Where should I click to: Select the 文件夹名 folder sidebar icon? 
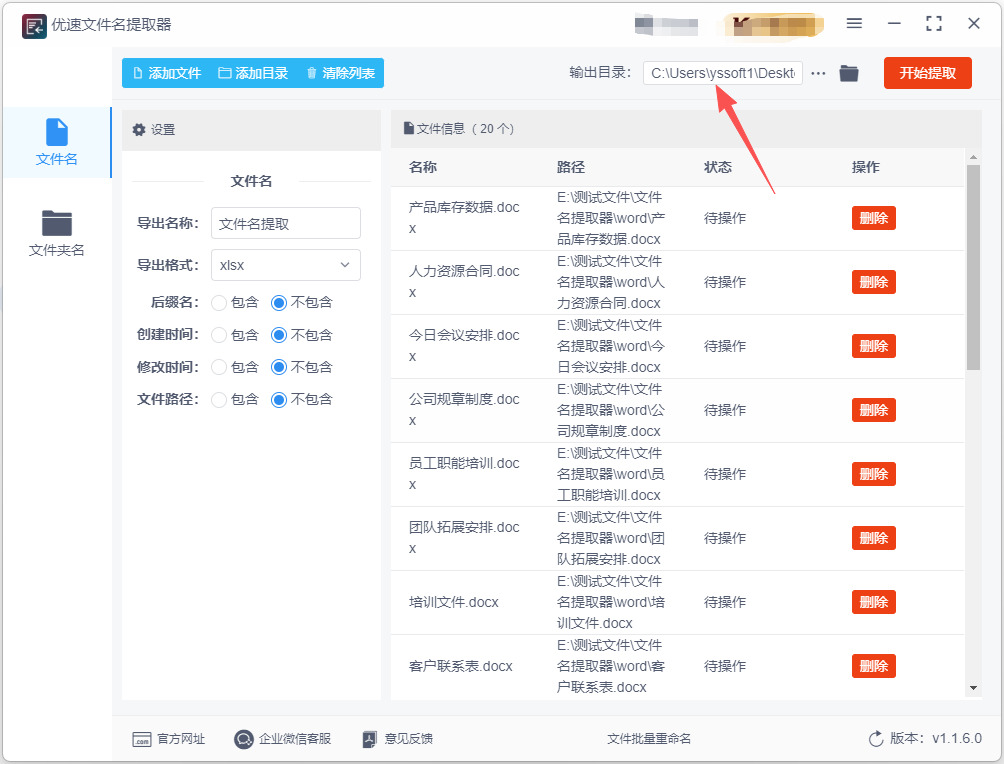(56, 224)
